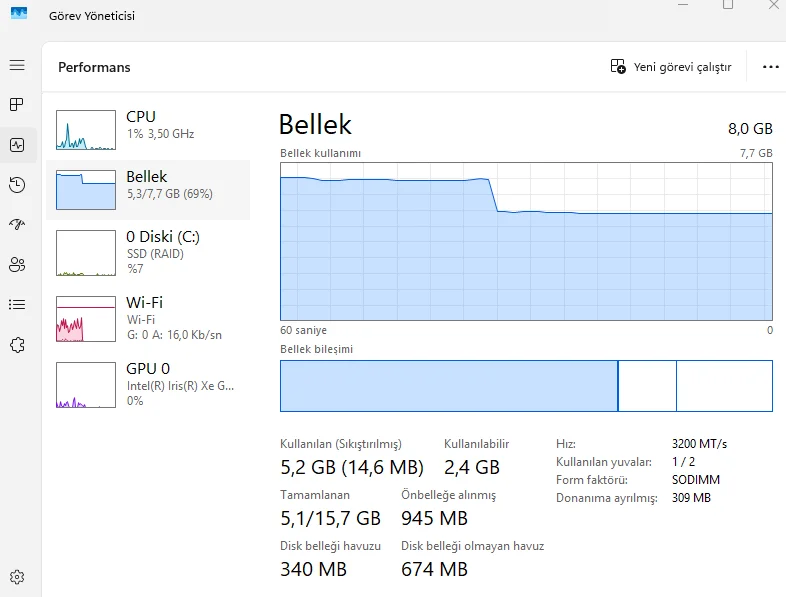
Task: Click the narrow middle segment of composition bar
Action: (x=647, y=386)
